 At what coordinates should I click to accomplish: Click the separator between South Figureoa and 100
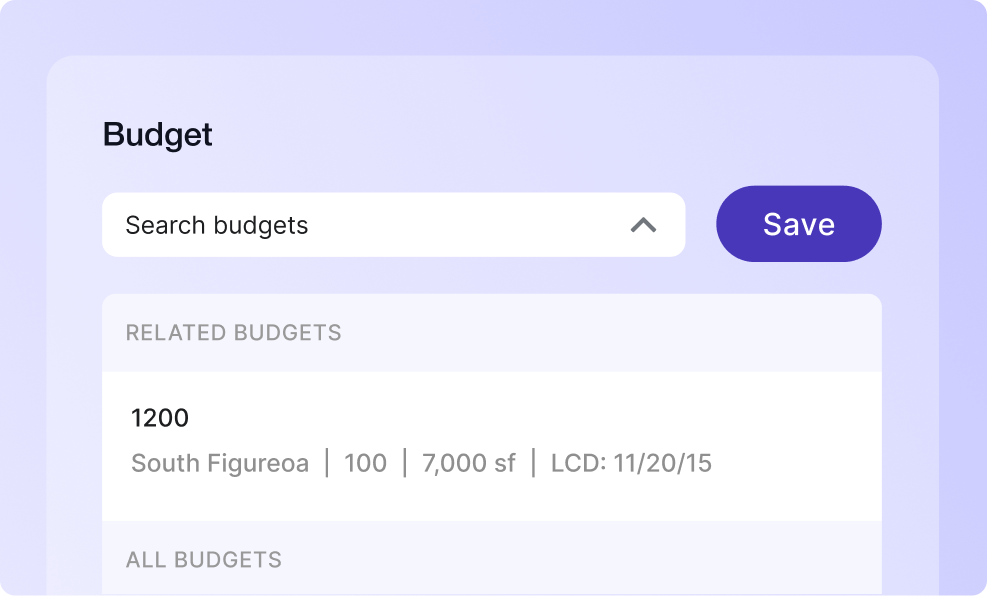pyautogui.click(x=327, y=463)
